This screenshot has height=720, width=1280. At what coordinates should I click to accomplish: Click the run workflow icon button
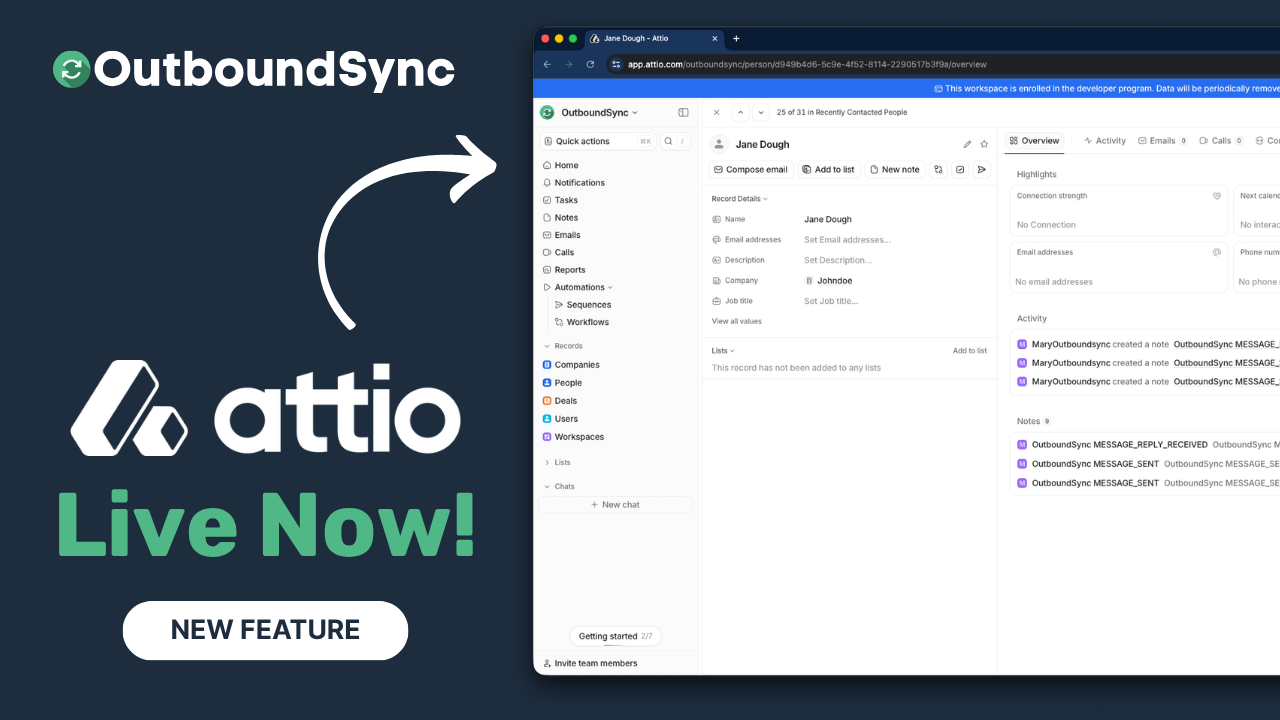click(x=938, y=170)
